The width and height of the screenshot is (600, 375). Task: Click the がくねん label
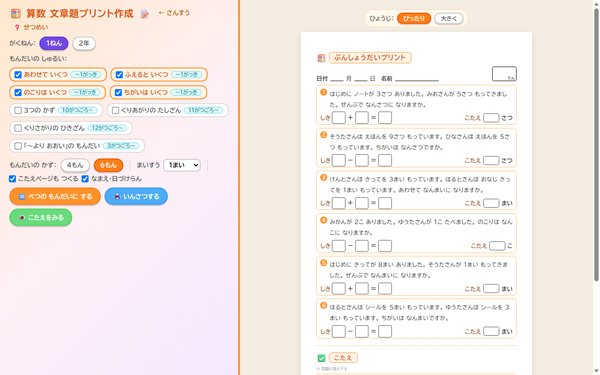(x=22, y=43)
